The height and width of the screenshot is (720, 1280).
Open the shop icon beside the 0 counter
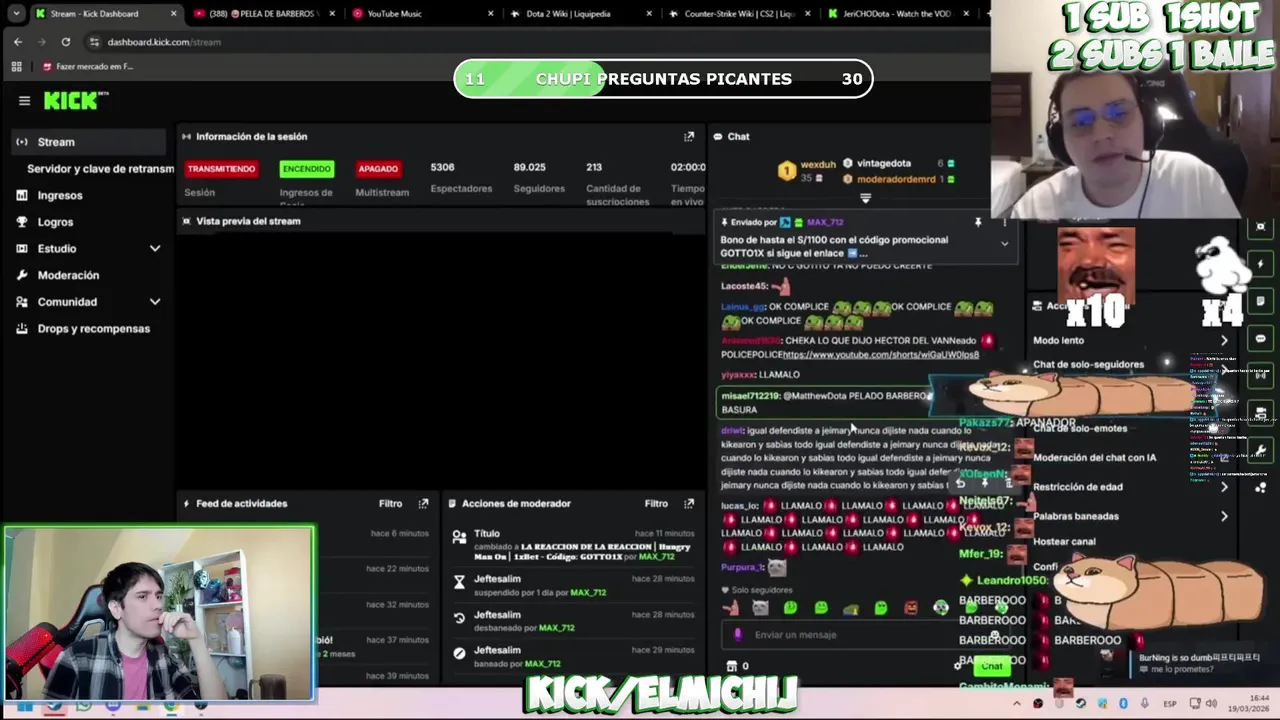coord(731,666)
